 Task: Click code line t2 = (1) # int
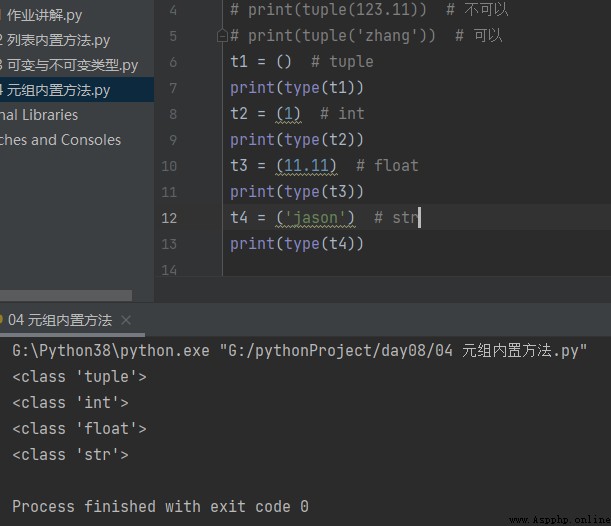[297, 114]
